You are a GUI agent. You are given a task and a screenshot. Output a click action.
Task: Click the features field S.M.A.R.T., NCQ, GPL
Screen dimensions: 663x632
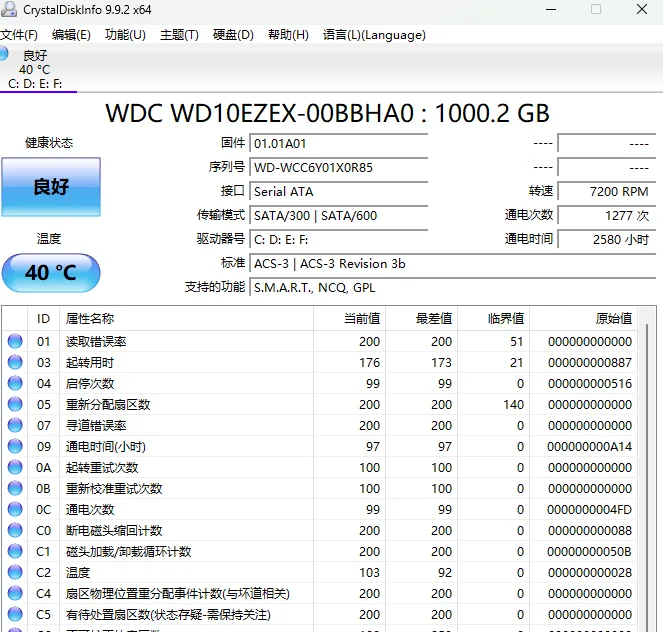tap(453, 288)
